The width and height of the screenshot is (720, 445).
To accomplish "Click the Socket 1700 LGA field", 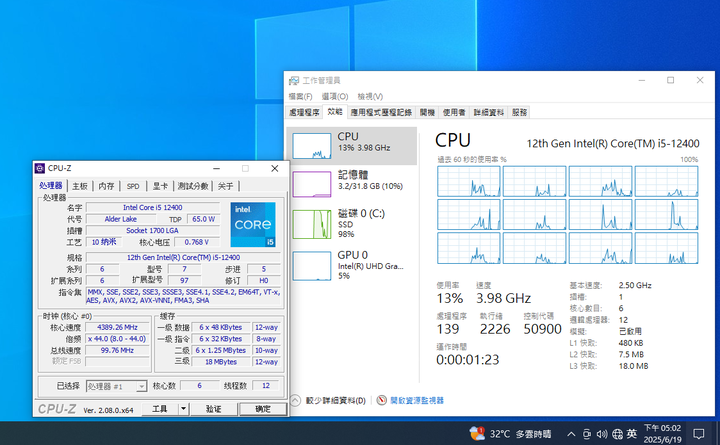I will pos(152,231).
